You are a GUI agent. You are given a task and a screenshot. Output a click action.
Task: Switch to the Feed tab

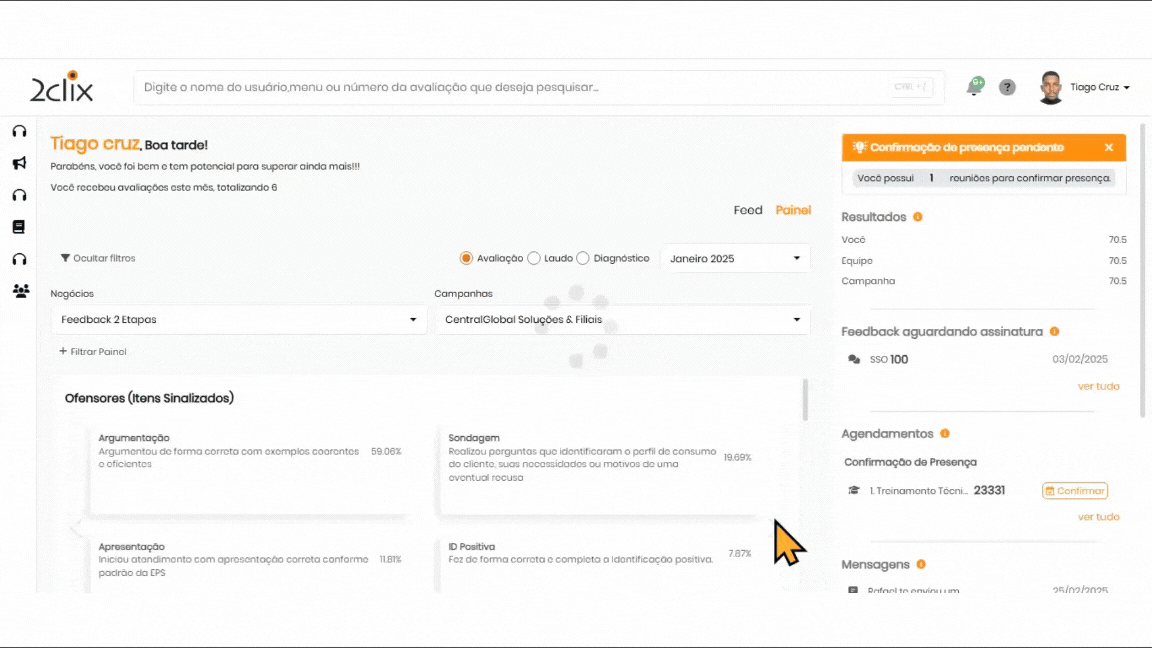(x=748, y=210)
